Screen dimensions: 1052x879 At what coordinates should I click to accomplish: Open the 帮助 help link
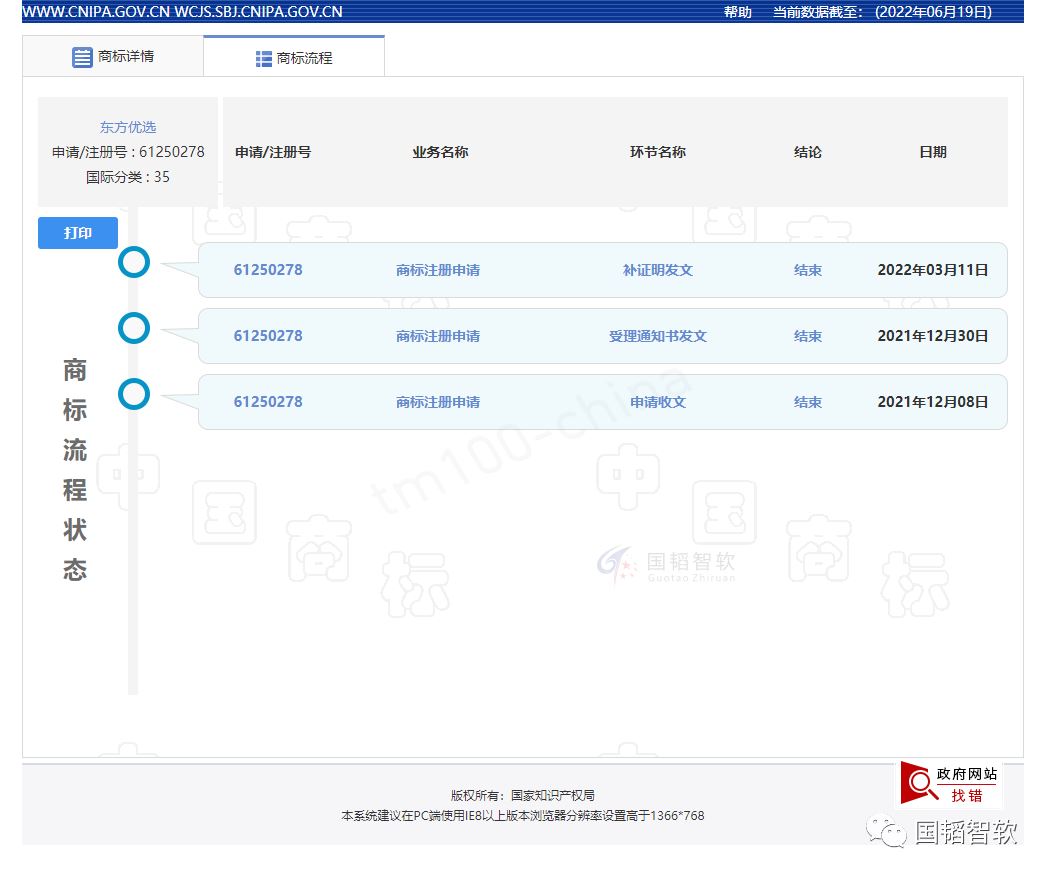[x=737, y=12]
